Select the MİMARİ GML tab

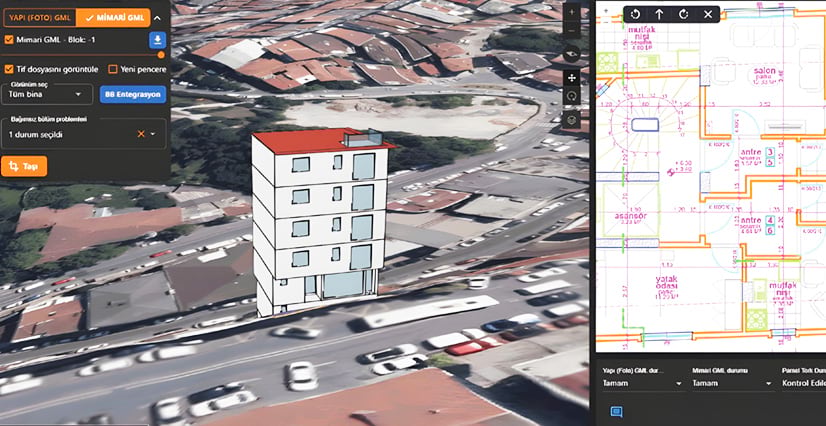coord(113,17)
